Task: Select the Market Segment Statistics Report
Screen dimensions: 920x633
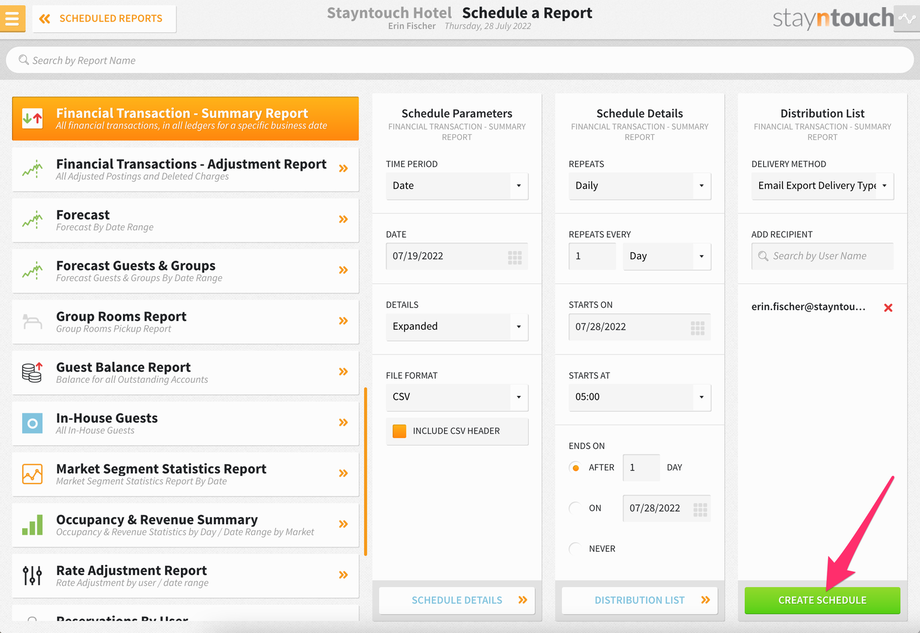Action: click(x=185, y=474)
